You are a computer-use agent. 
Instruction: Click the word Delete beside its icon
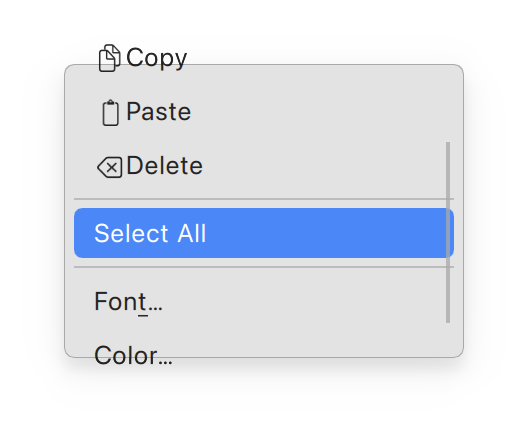(x=165, y=166)
